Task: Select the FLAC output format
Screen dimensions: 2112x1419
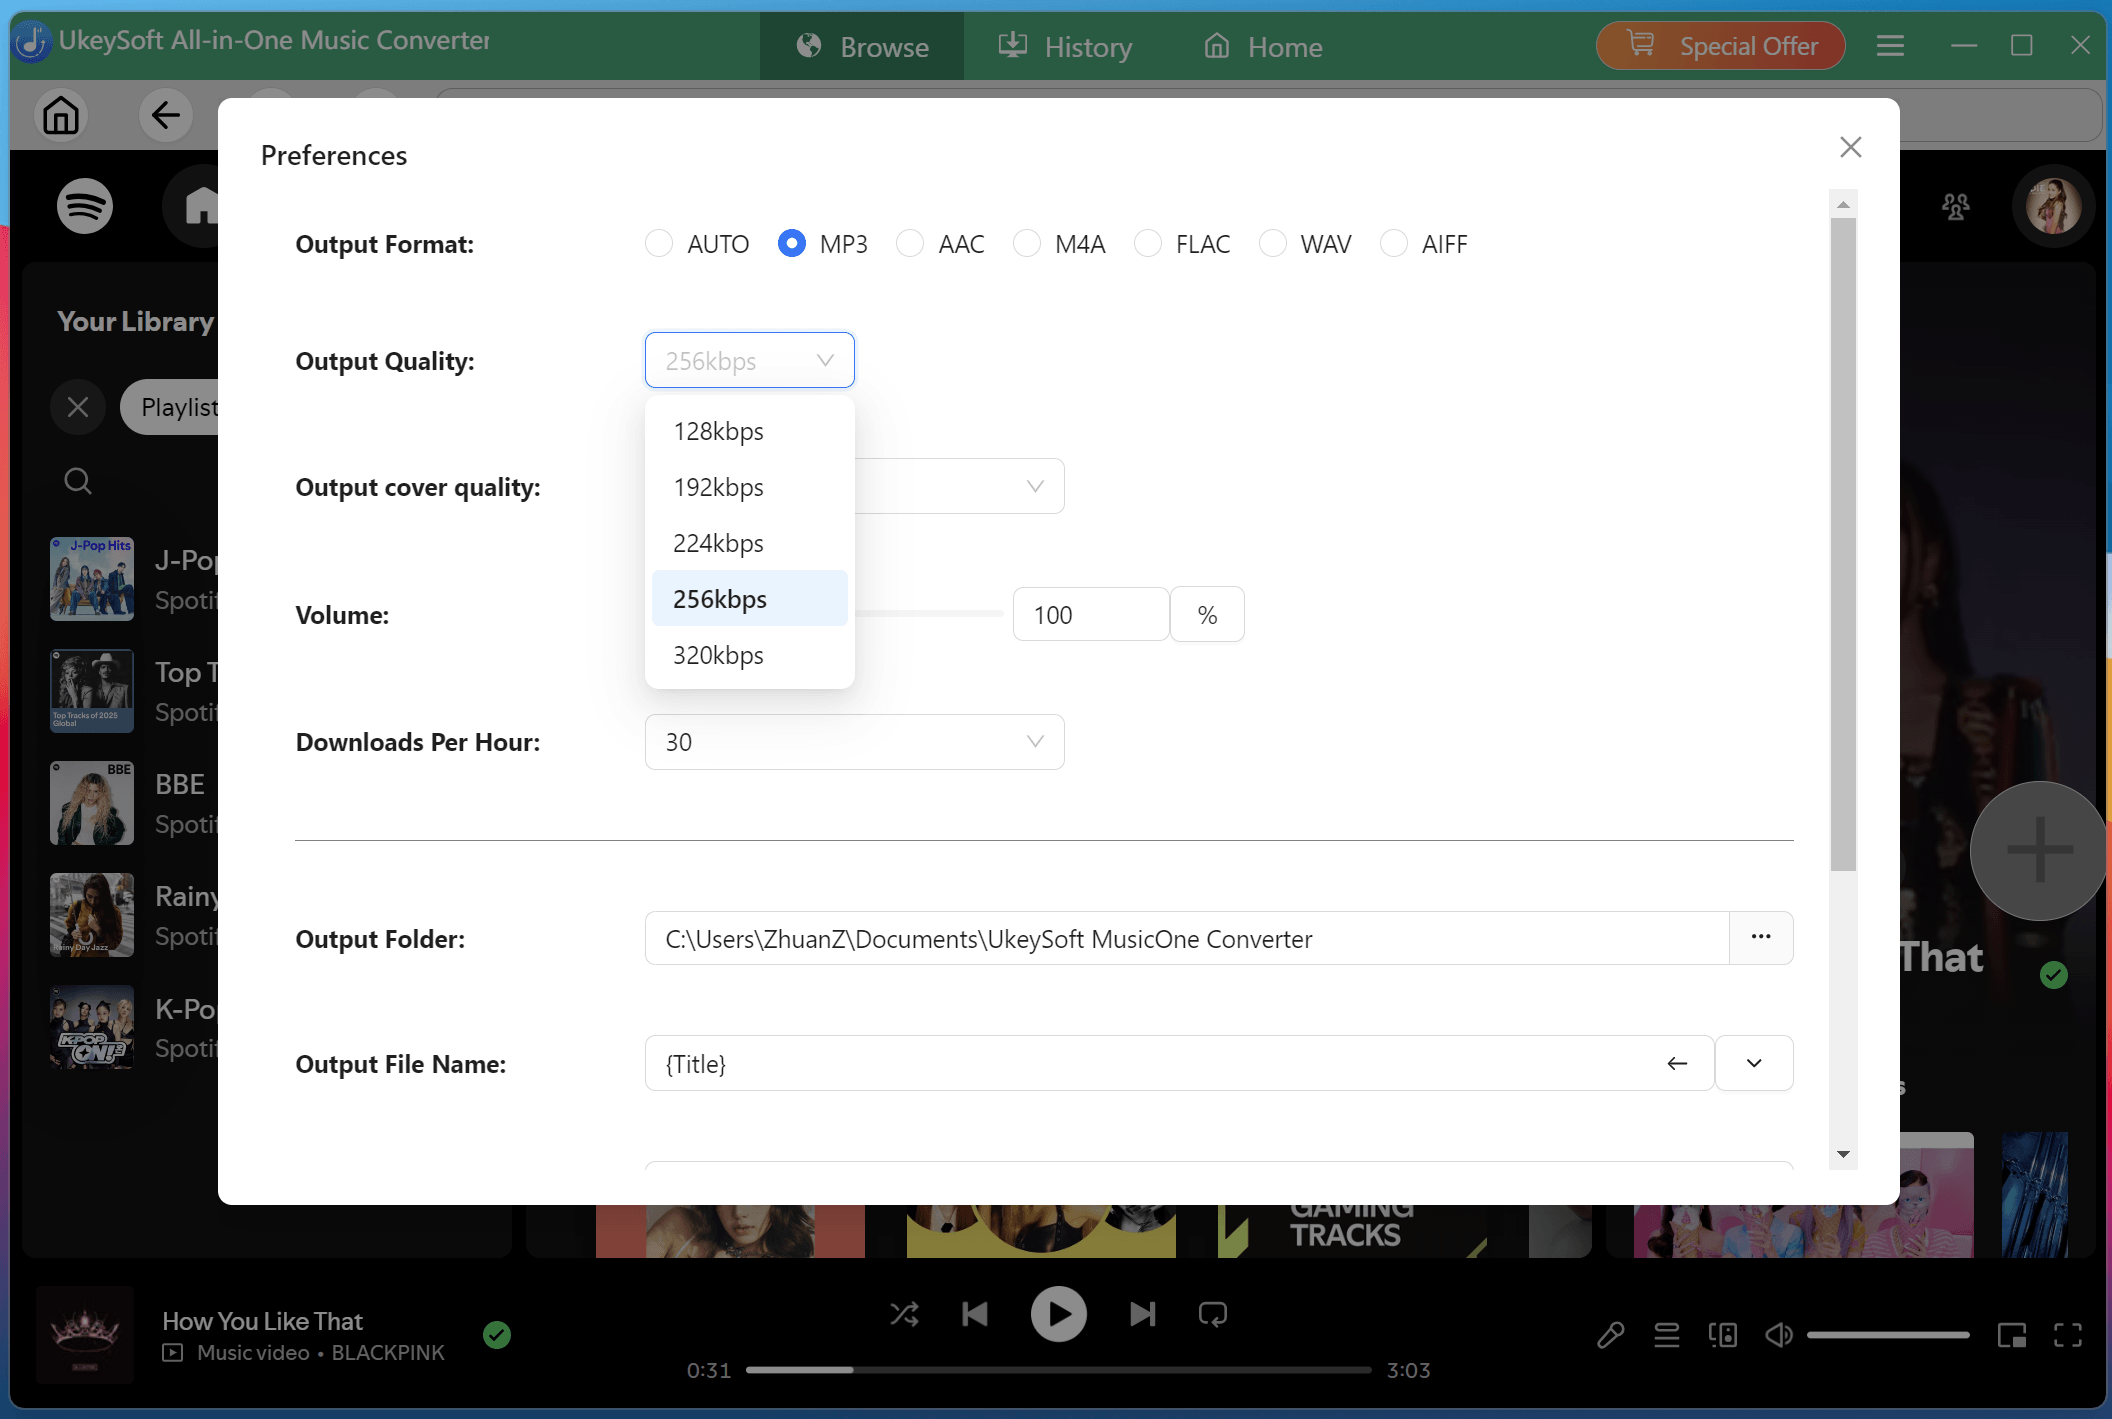Action: (x=1147, y=243)
